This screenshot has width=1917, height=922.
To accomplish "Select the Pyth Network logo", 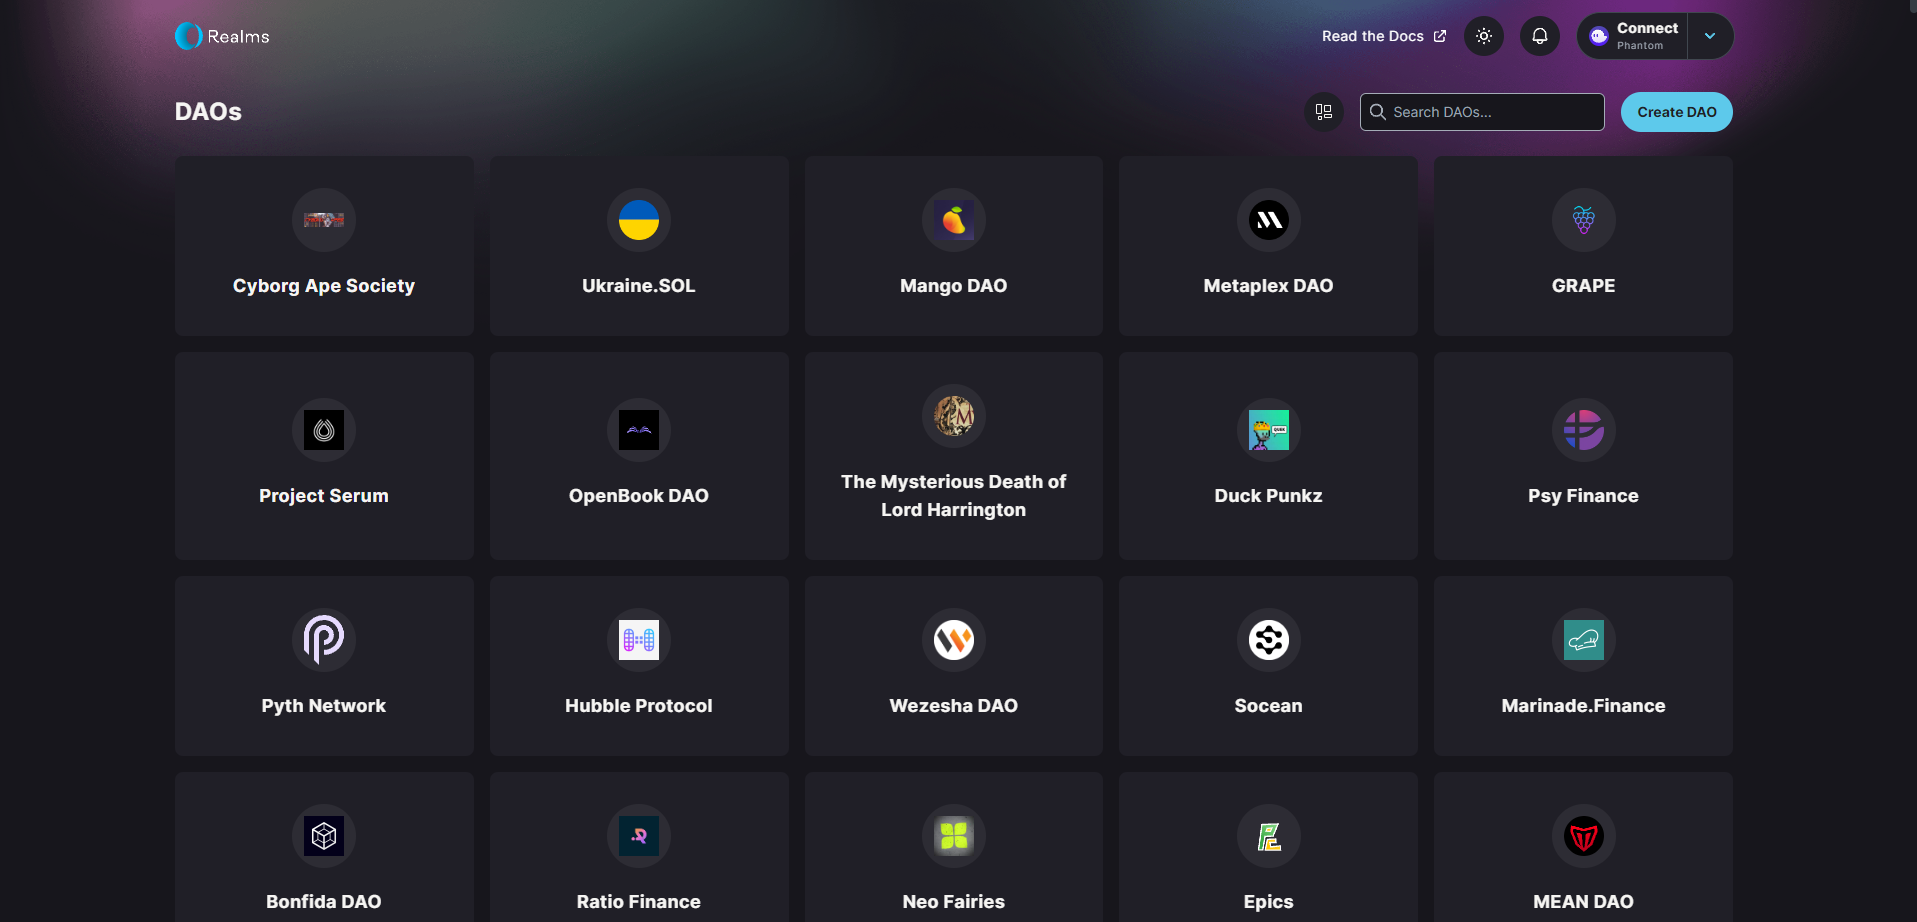I will coord(324,640).
